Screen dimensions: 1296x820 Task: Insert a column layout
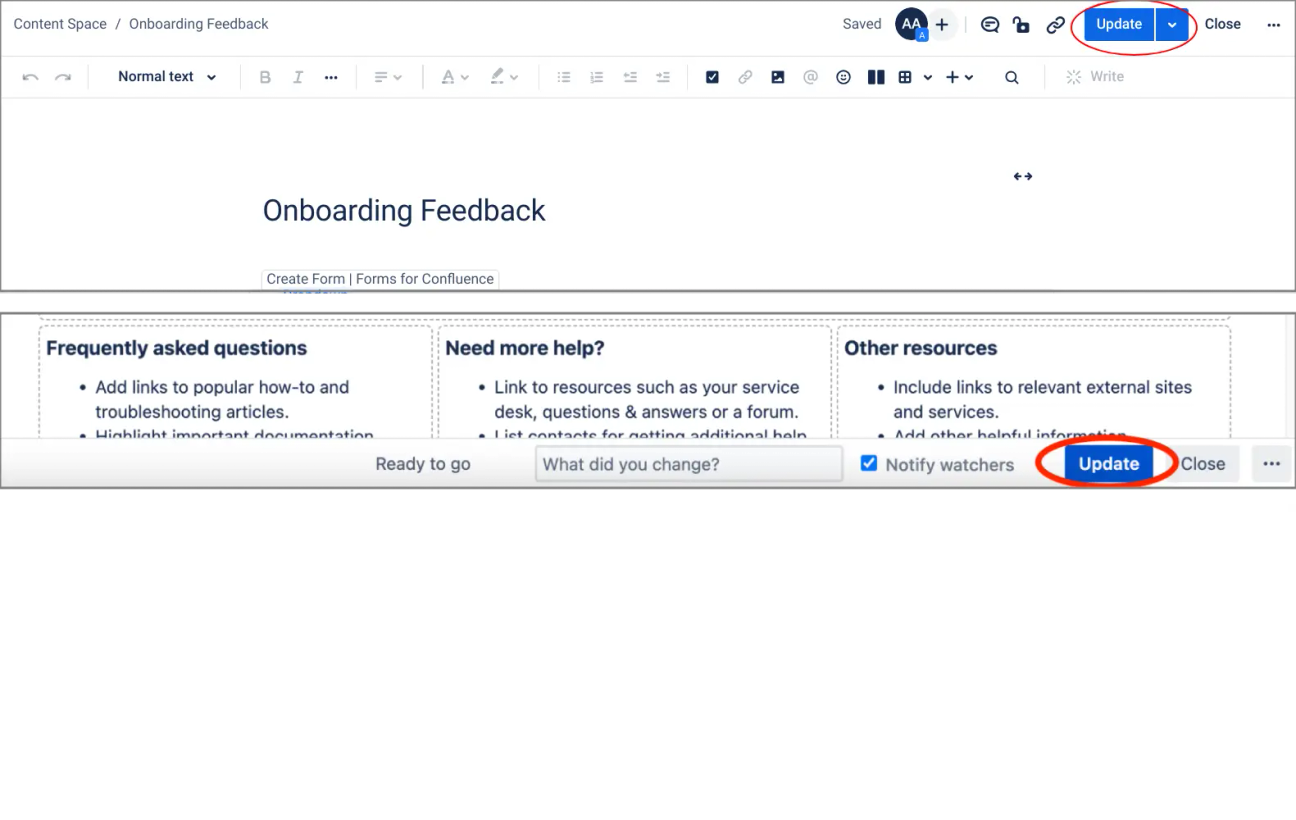click(876, 76)
